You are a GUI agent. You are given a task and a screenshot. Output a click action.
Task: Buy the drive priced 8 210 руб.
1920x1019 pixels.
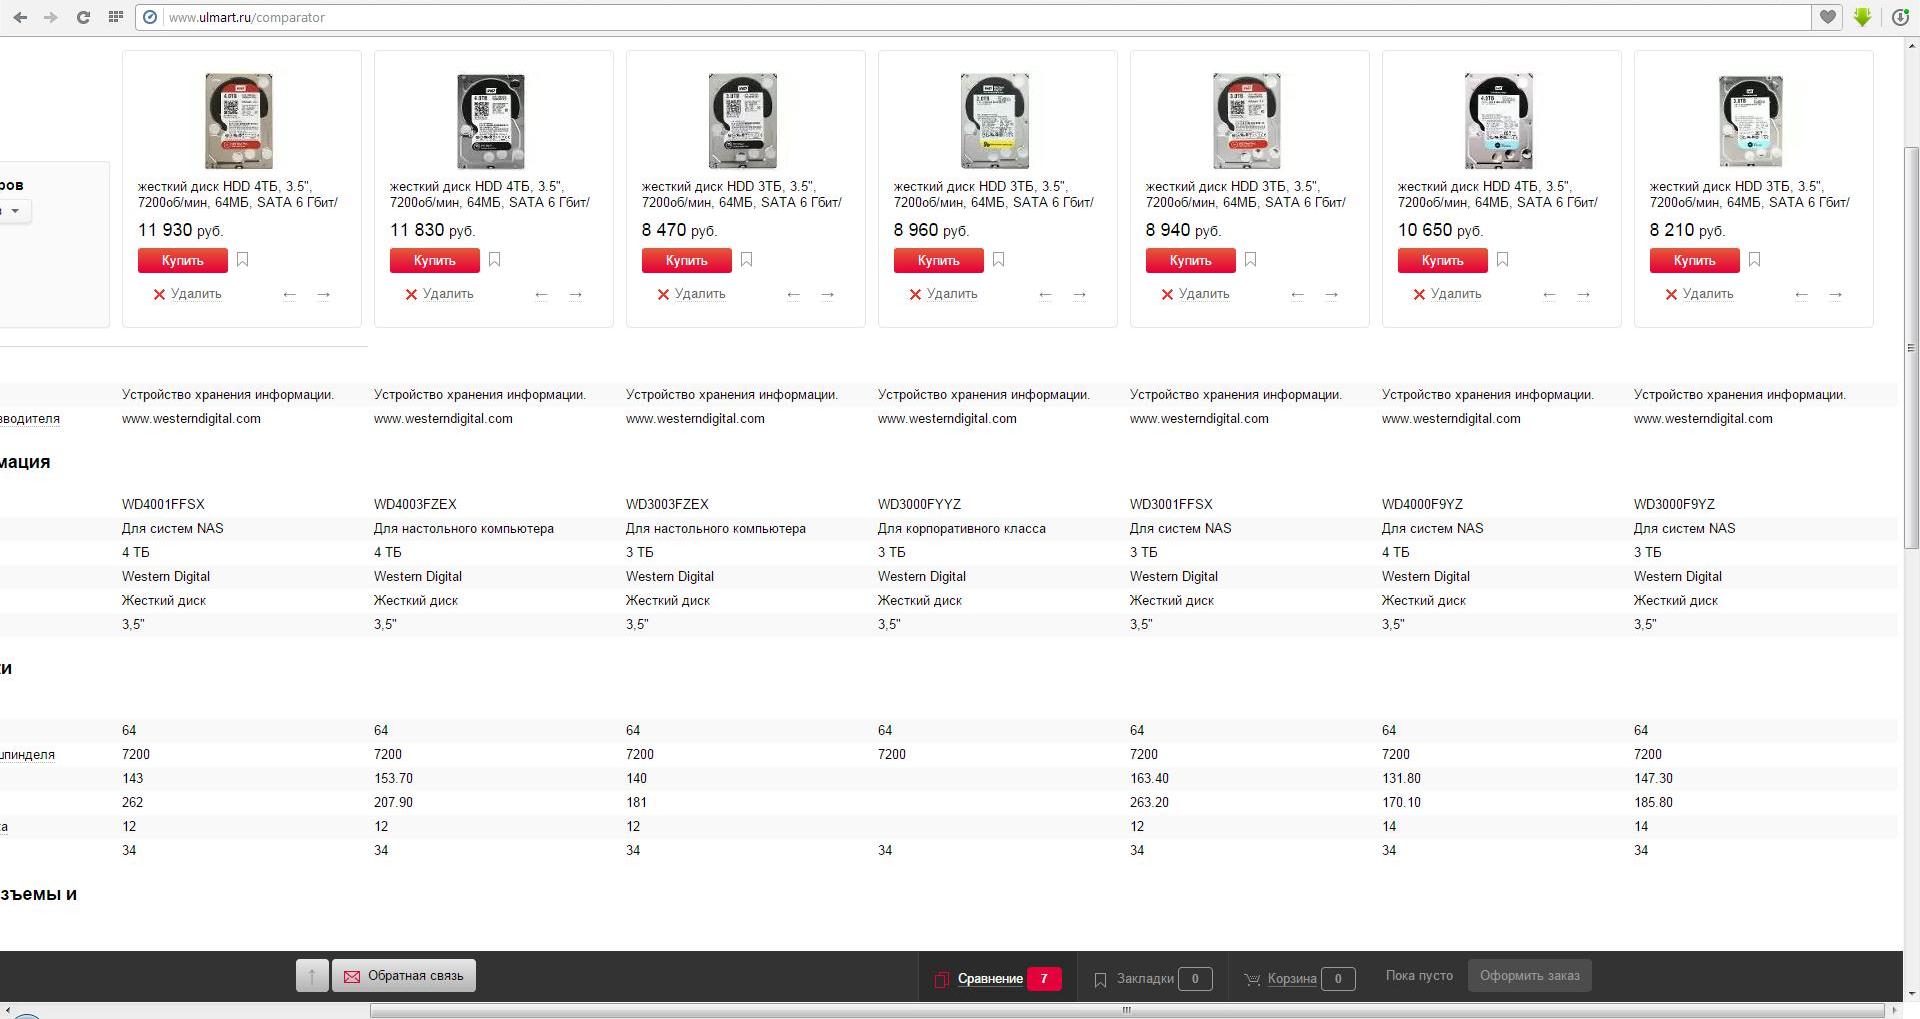(x=1695, y=260)
